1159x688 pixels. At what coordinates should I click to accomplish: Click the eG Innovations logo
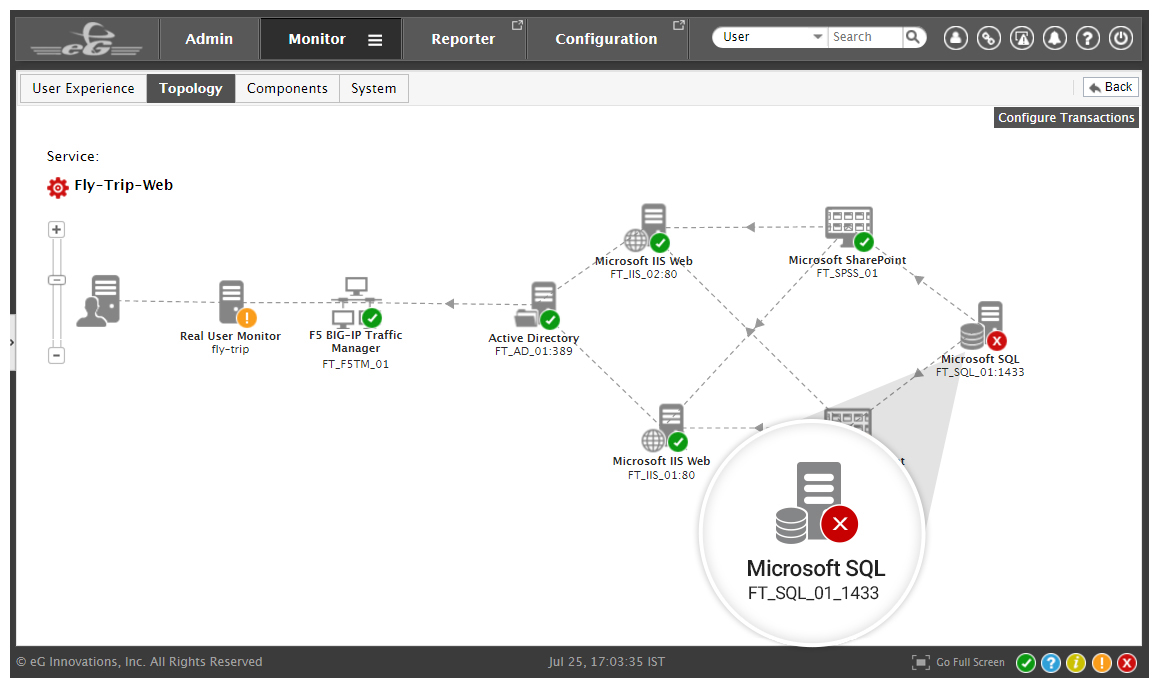(87, 39)
